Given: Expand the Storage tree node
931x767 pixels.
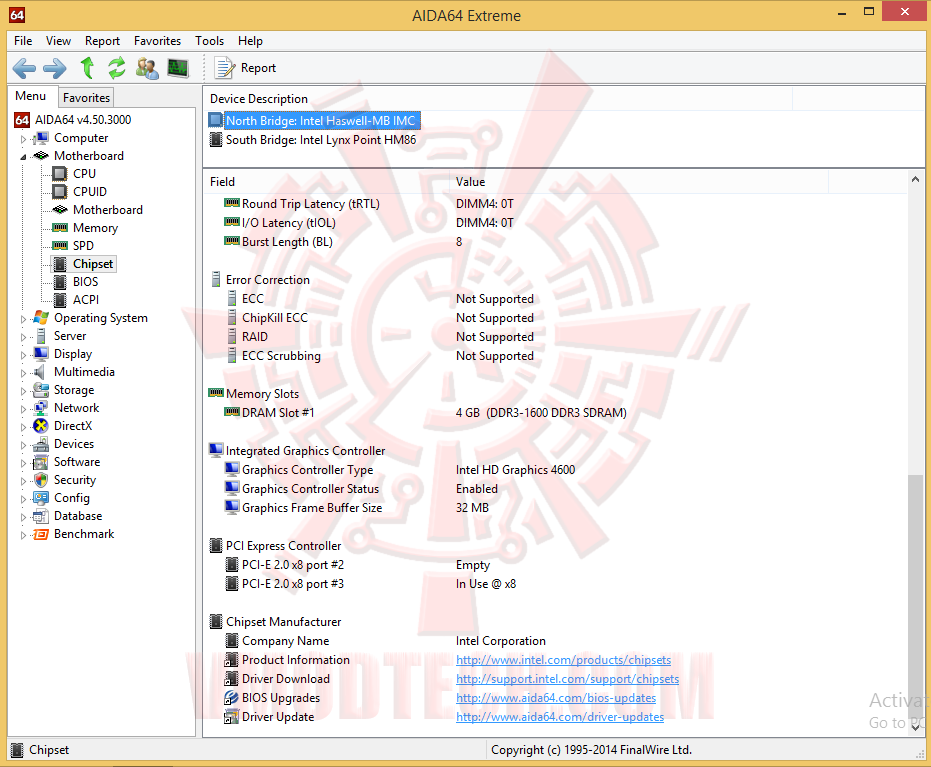Looking at the screenshot, I should (23, 391).
